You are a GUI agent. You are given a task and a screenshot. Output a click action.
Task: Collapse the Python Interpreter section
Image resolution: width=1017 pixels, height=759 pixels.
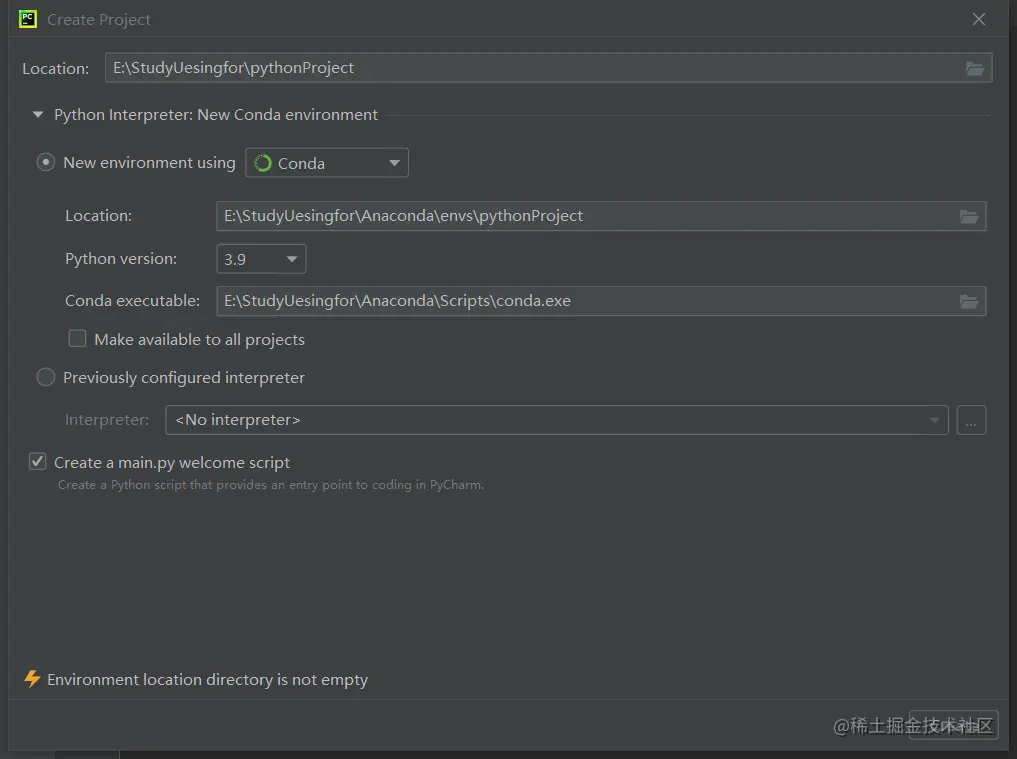pyautogui.click(x=38, y=115)
